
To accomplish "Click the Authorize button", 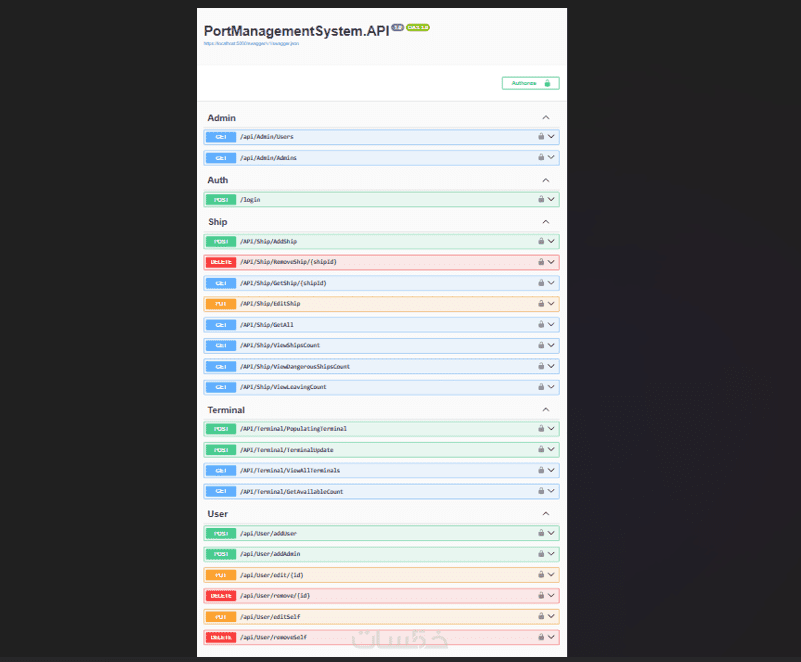I will click(x=530, y=83).
